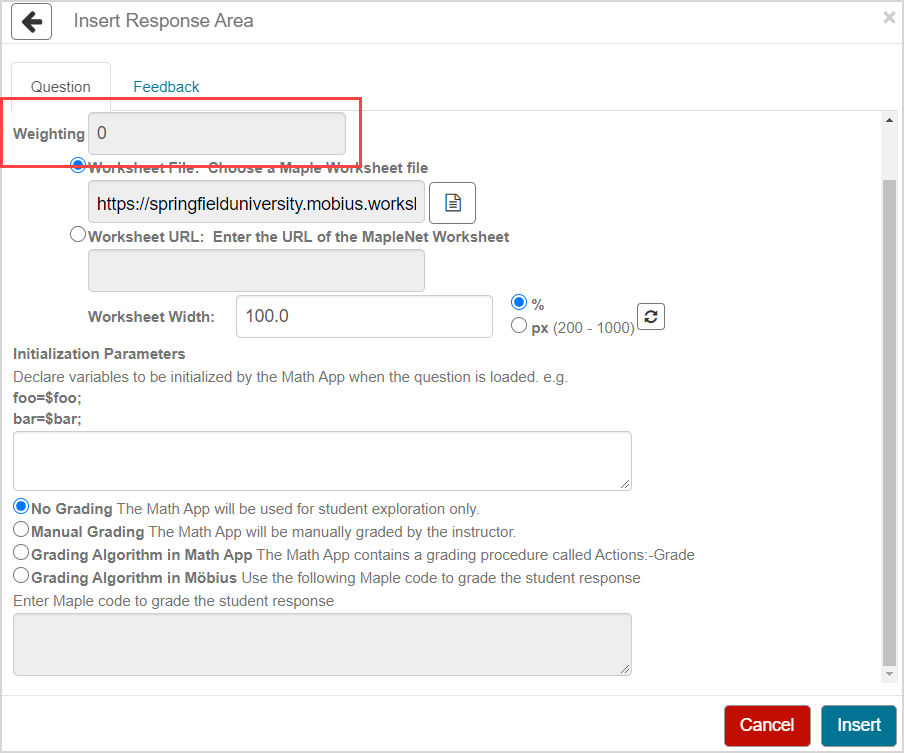Image resolution: width=904 pixels, height=753 pixels.
Task: Open the worksheet file browser icon
Action: (x=452, y=203)
